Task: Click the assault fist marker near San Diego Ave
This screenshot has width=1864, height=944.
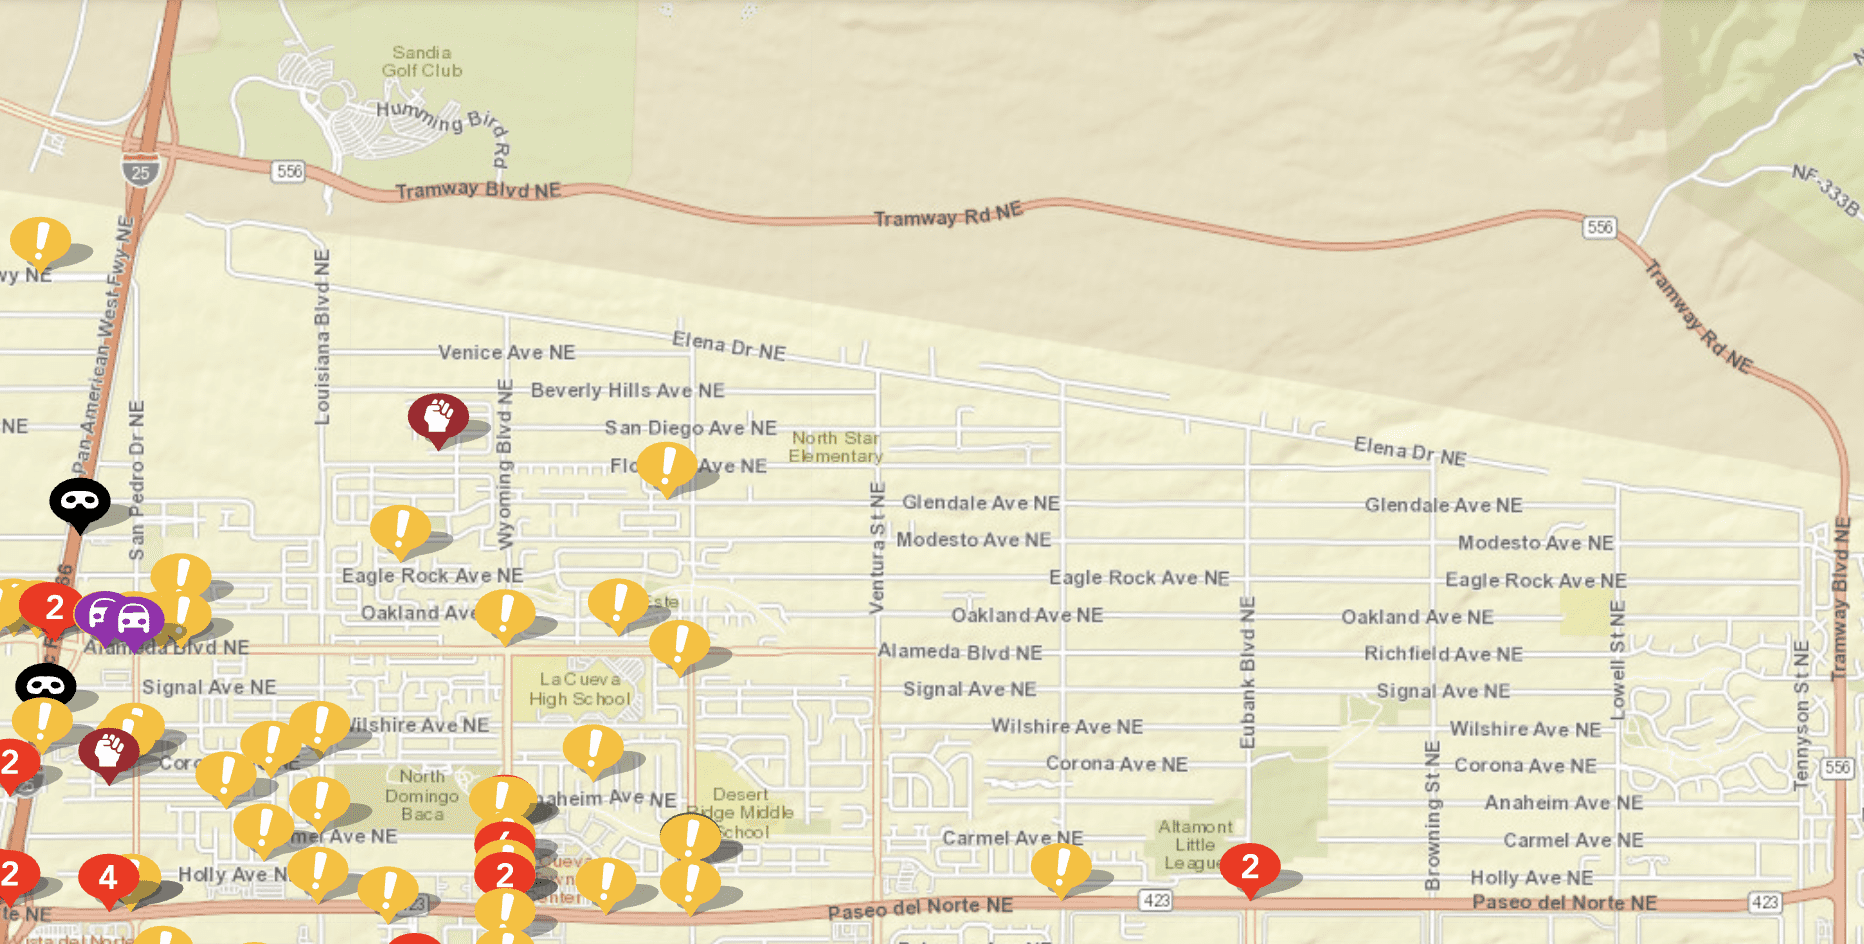Action: [438, 419]
